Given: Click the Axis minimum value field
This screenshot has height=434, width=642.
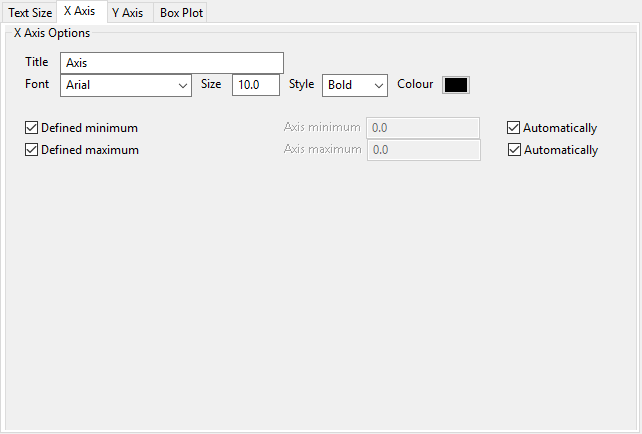Looking at the screenshot, I should tap(424, 128).
